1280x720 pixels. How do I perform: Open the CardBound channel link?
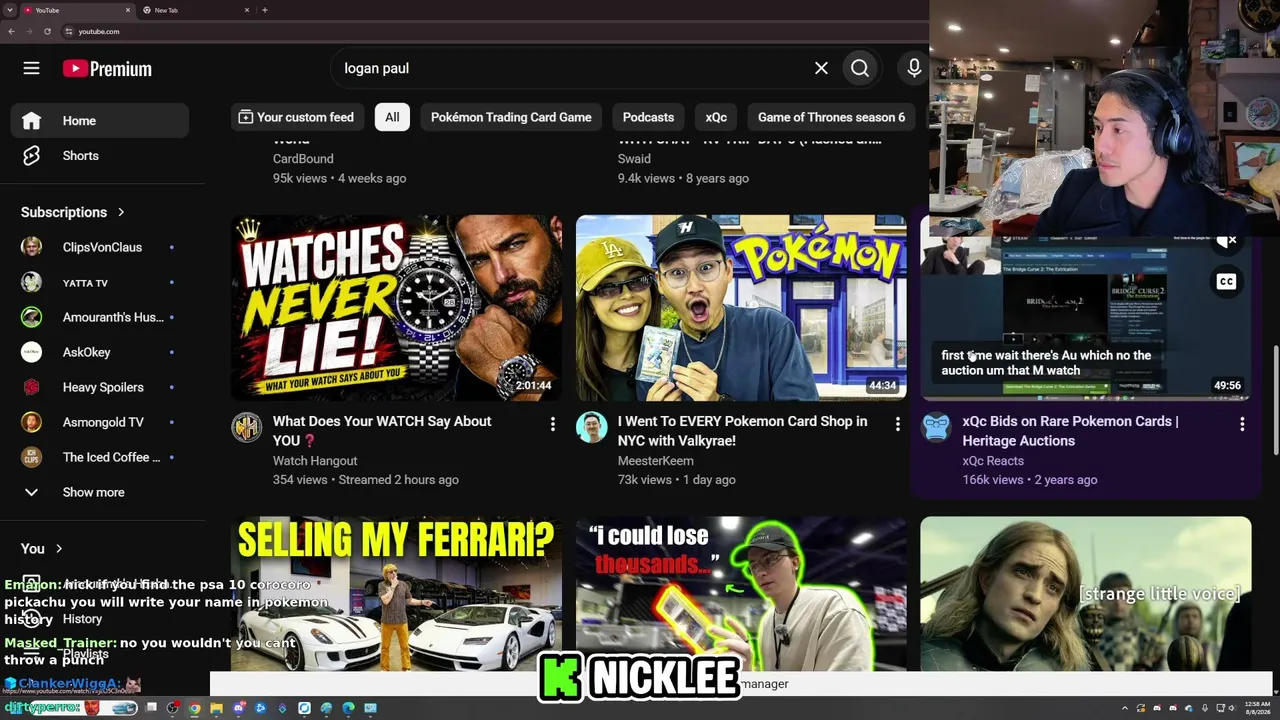click(x=303, y=158)
